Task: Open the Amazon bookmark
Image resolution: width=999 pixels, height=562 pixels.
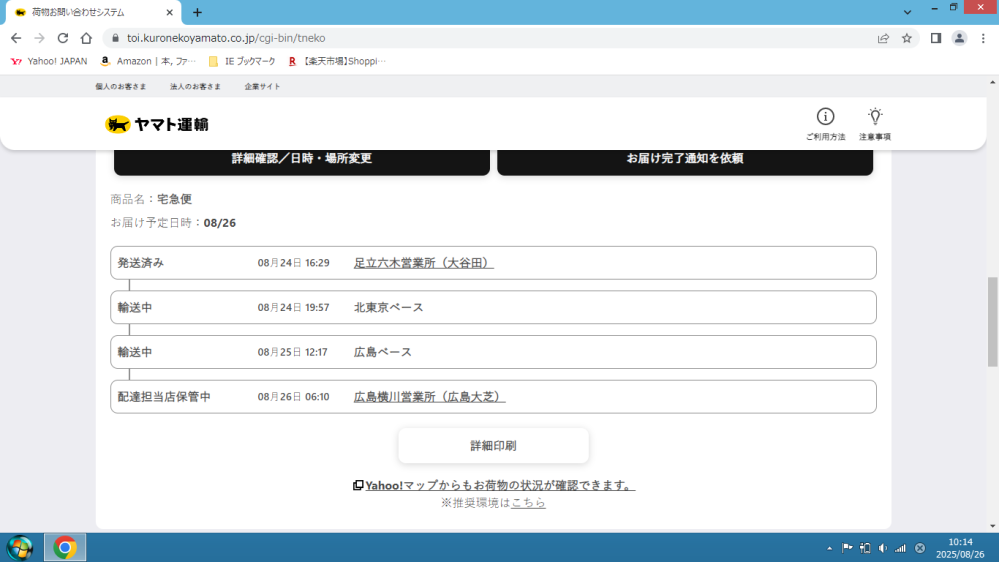Action: click(148, 61)
